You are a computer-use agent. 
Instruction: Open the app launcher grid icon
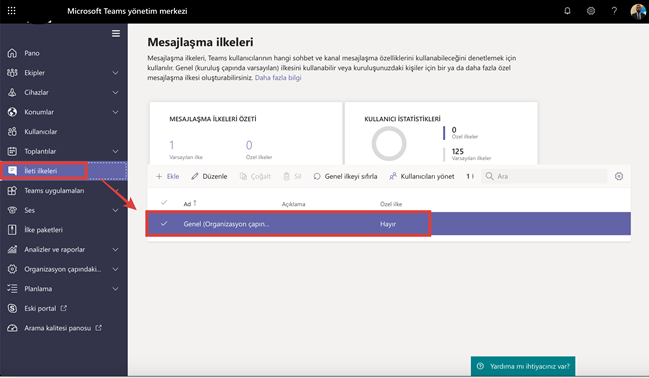[12, 11]
